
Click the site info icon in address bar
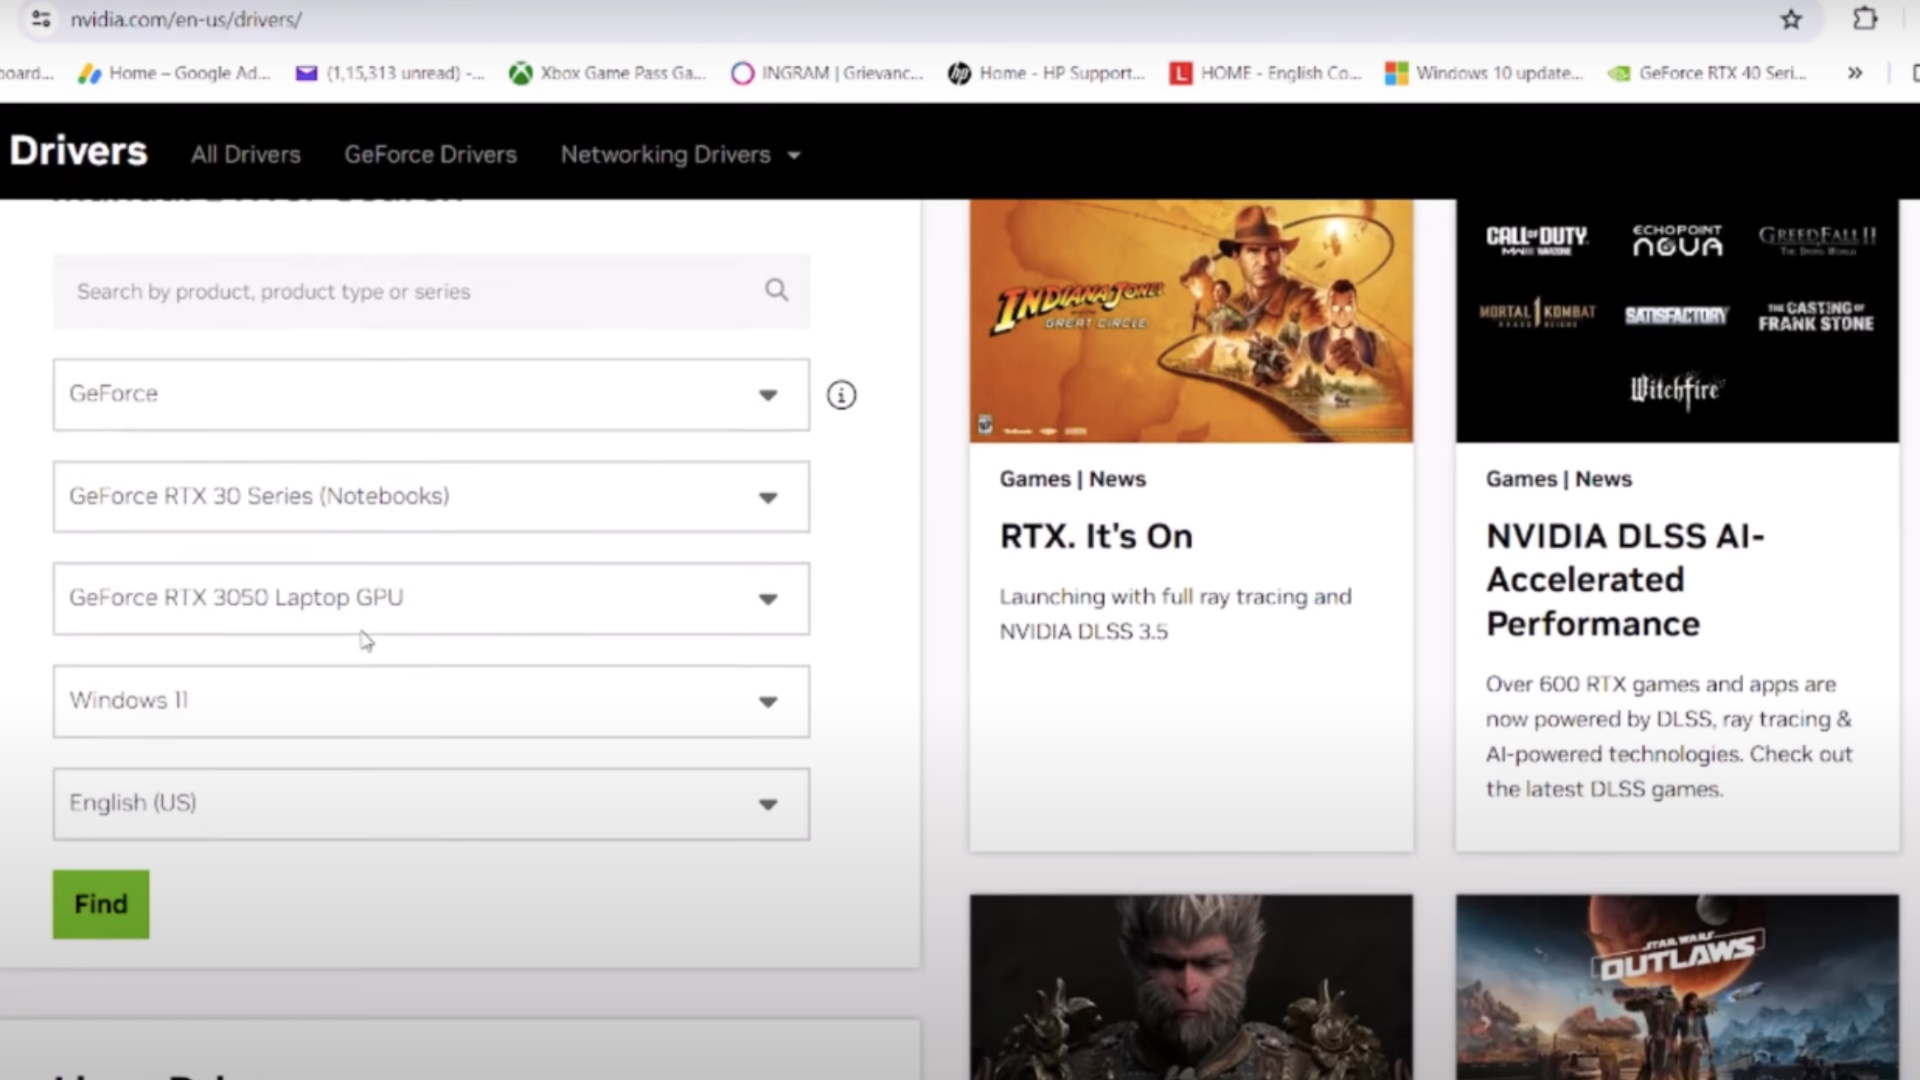click(x=41, y=19)
